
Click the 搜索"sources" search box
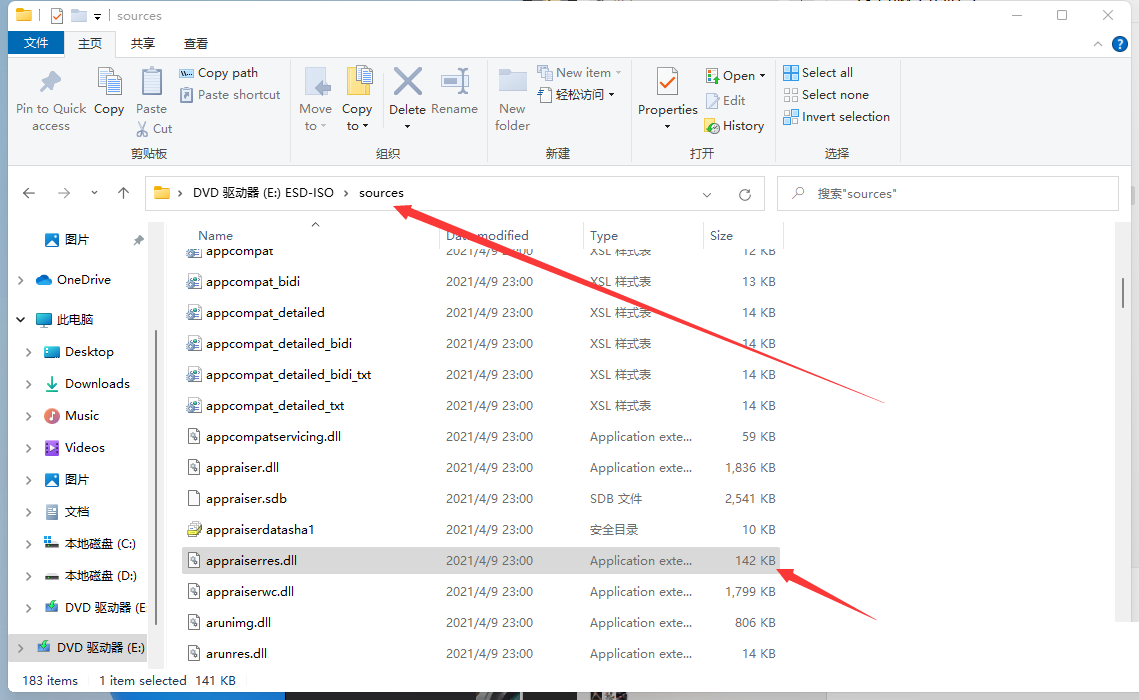coord(947,194)
